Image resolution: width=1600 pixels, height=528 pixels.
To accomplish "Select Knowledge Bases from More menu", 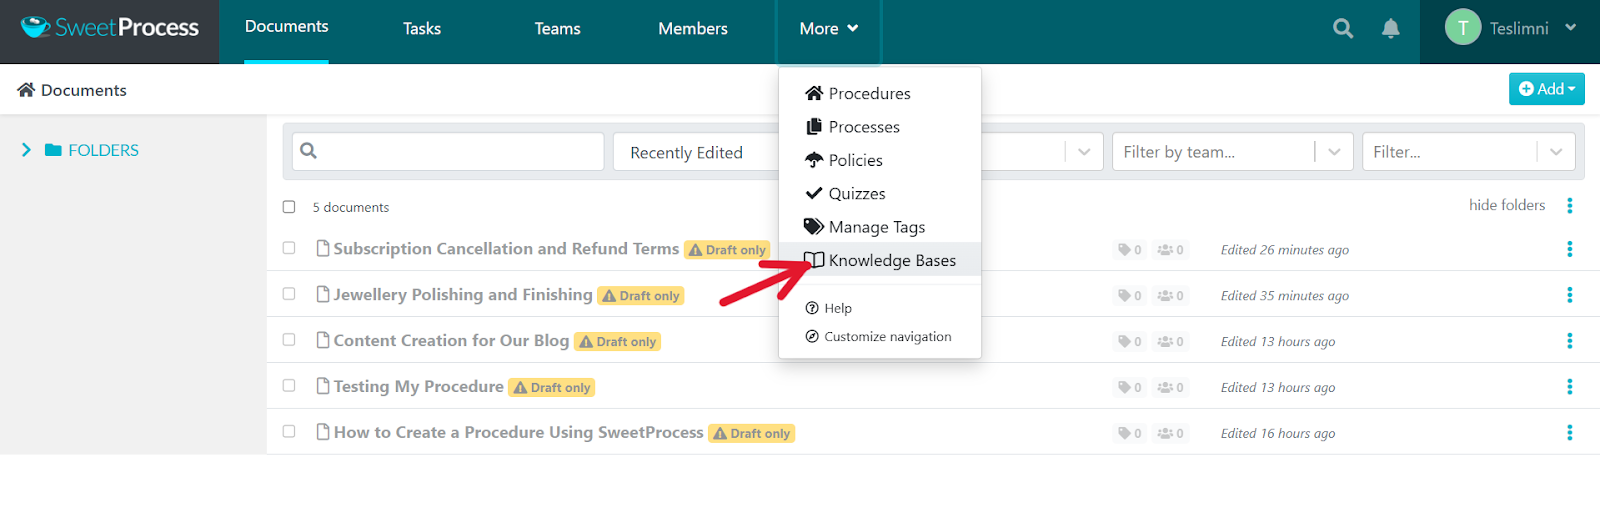I will [x=880, y=260].
